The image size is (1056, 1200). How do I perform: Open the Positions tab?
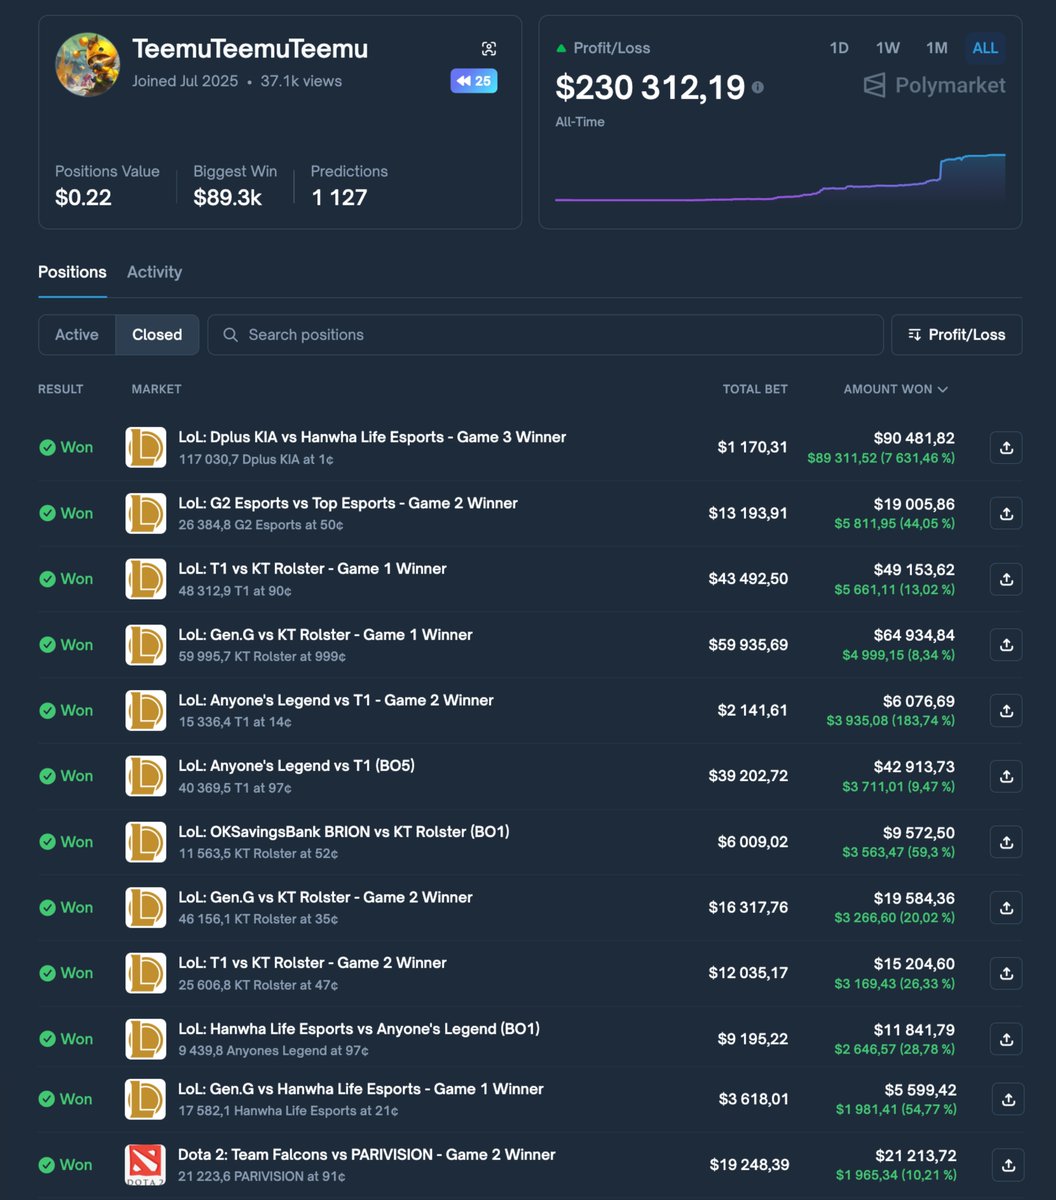[72, 272]
